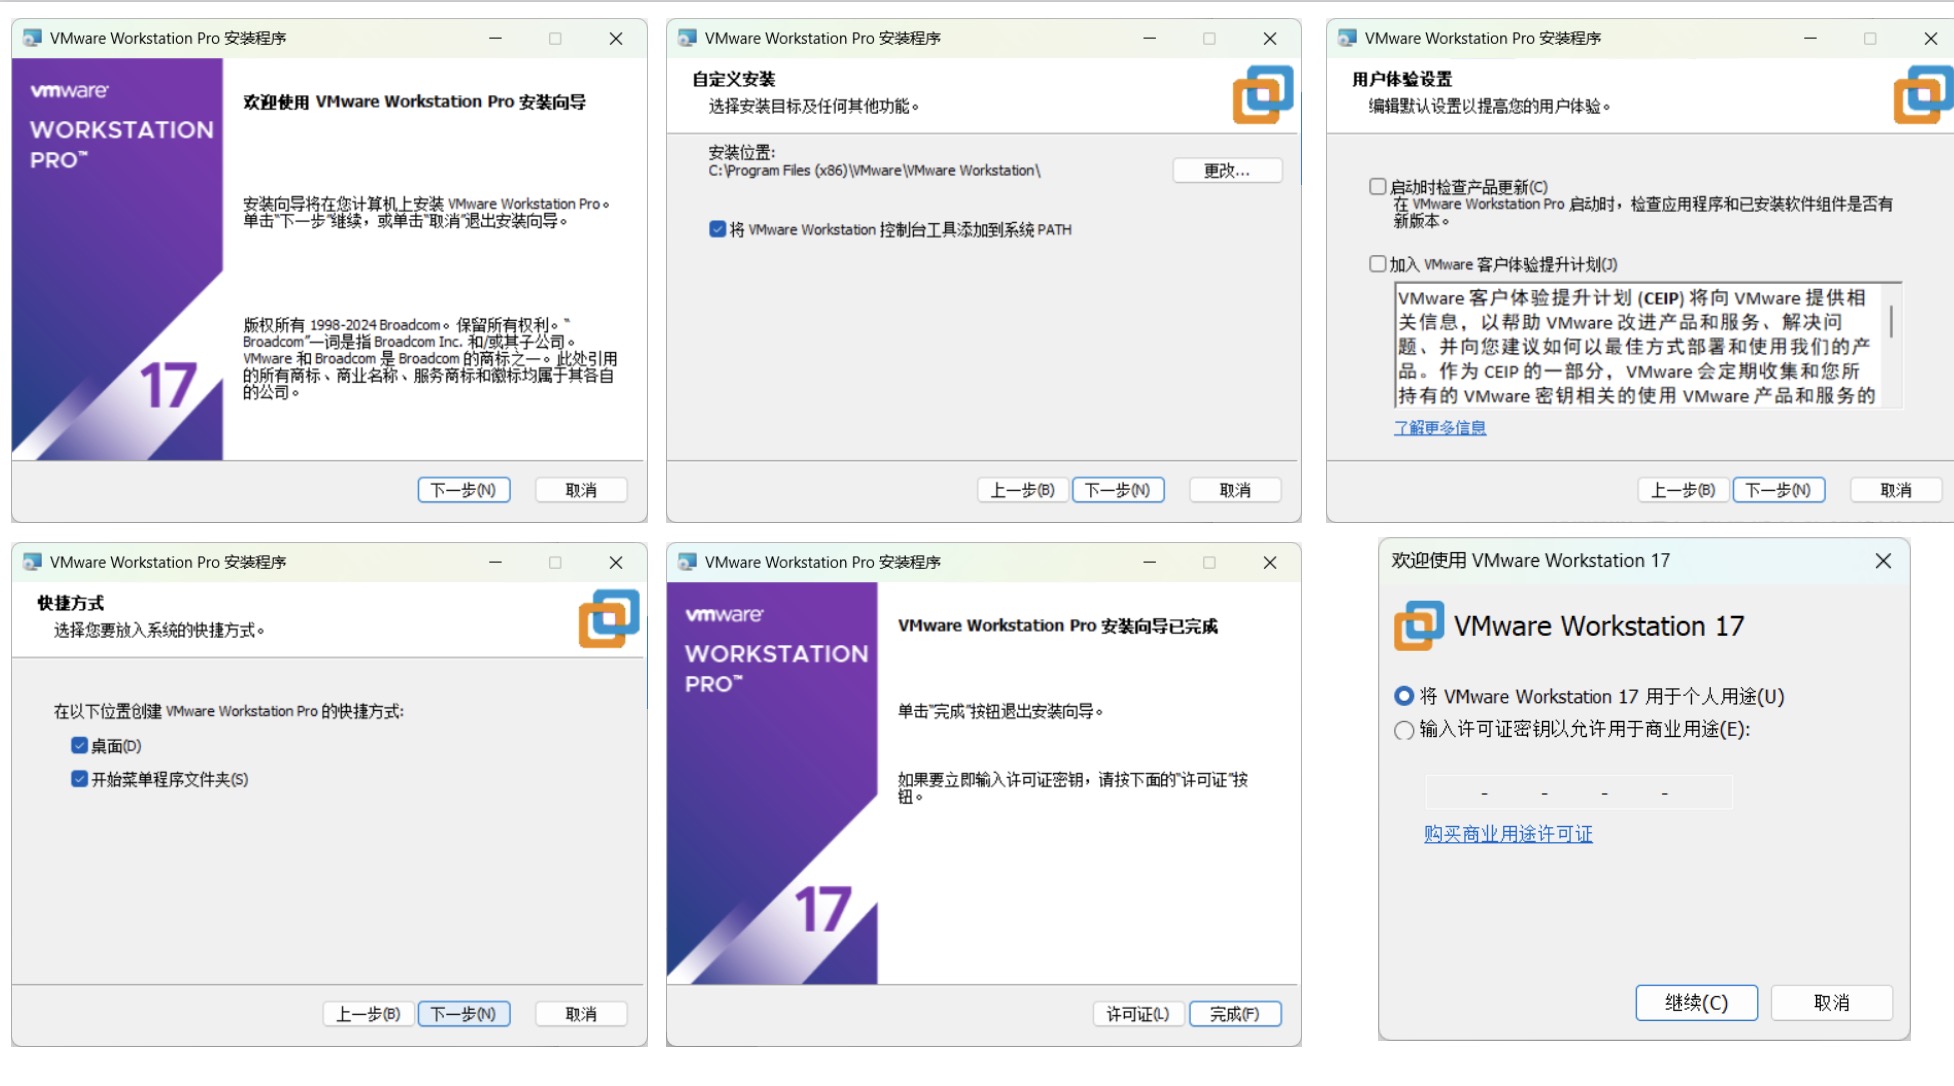
Task: Click the VMware logo icon in 用户体验设置 header
Action: [x=1923, y=94]
